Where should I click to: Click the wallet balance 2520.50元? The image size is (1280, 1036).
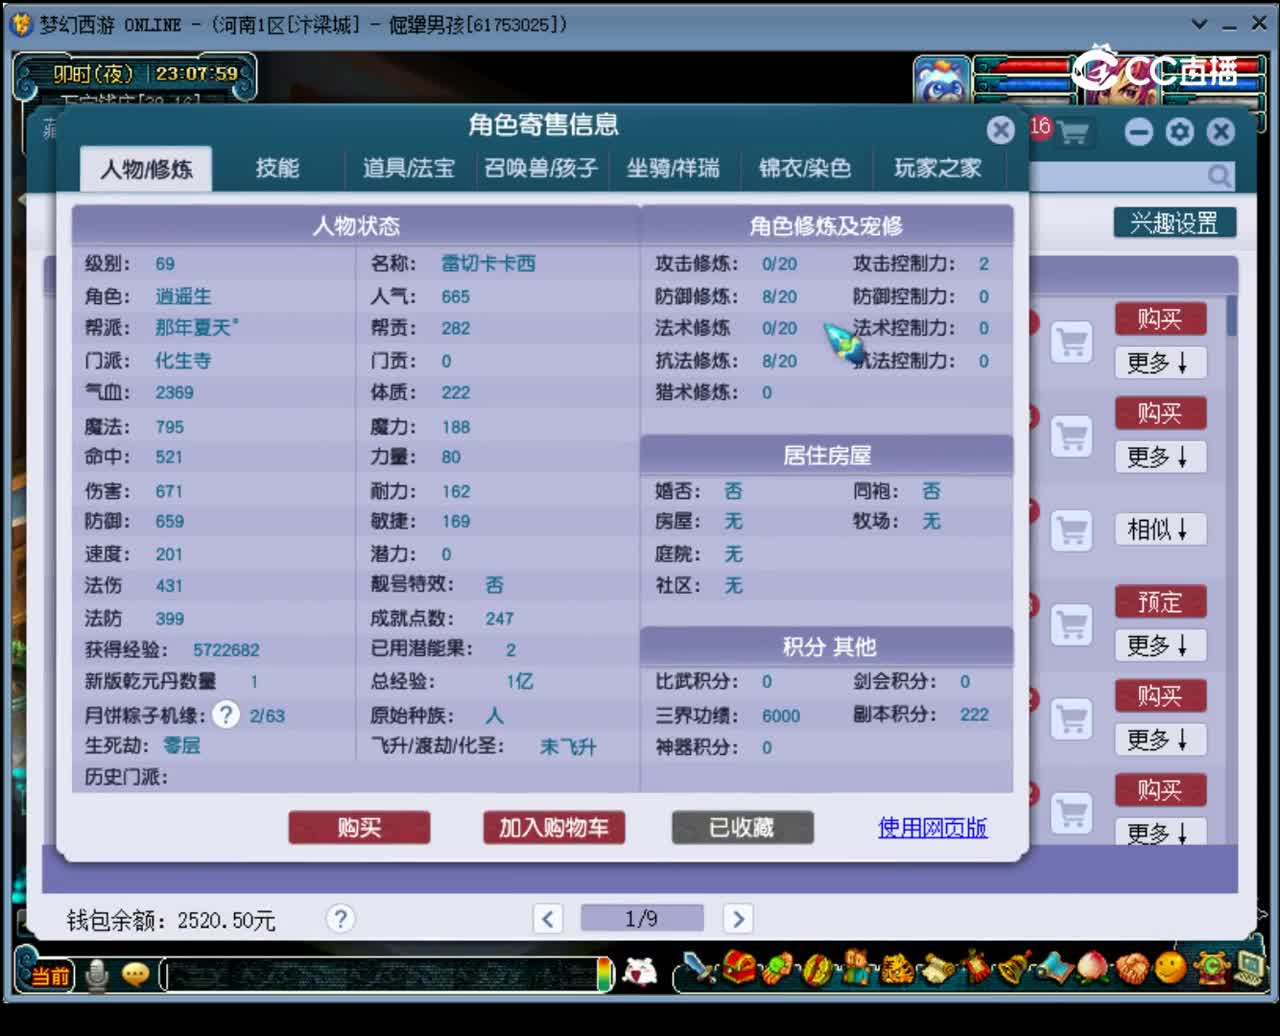tap(227, 920)
